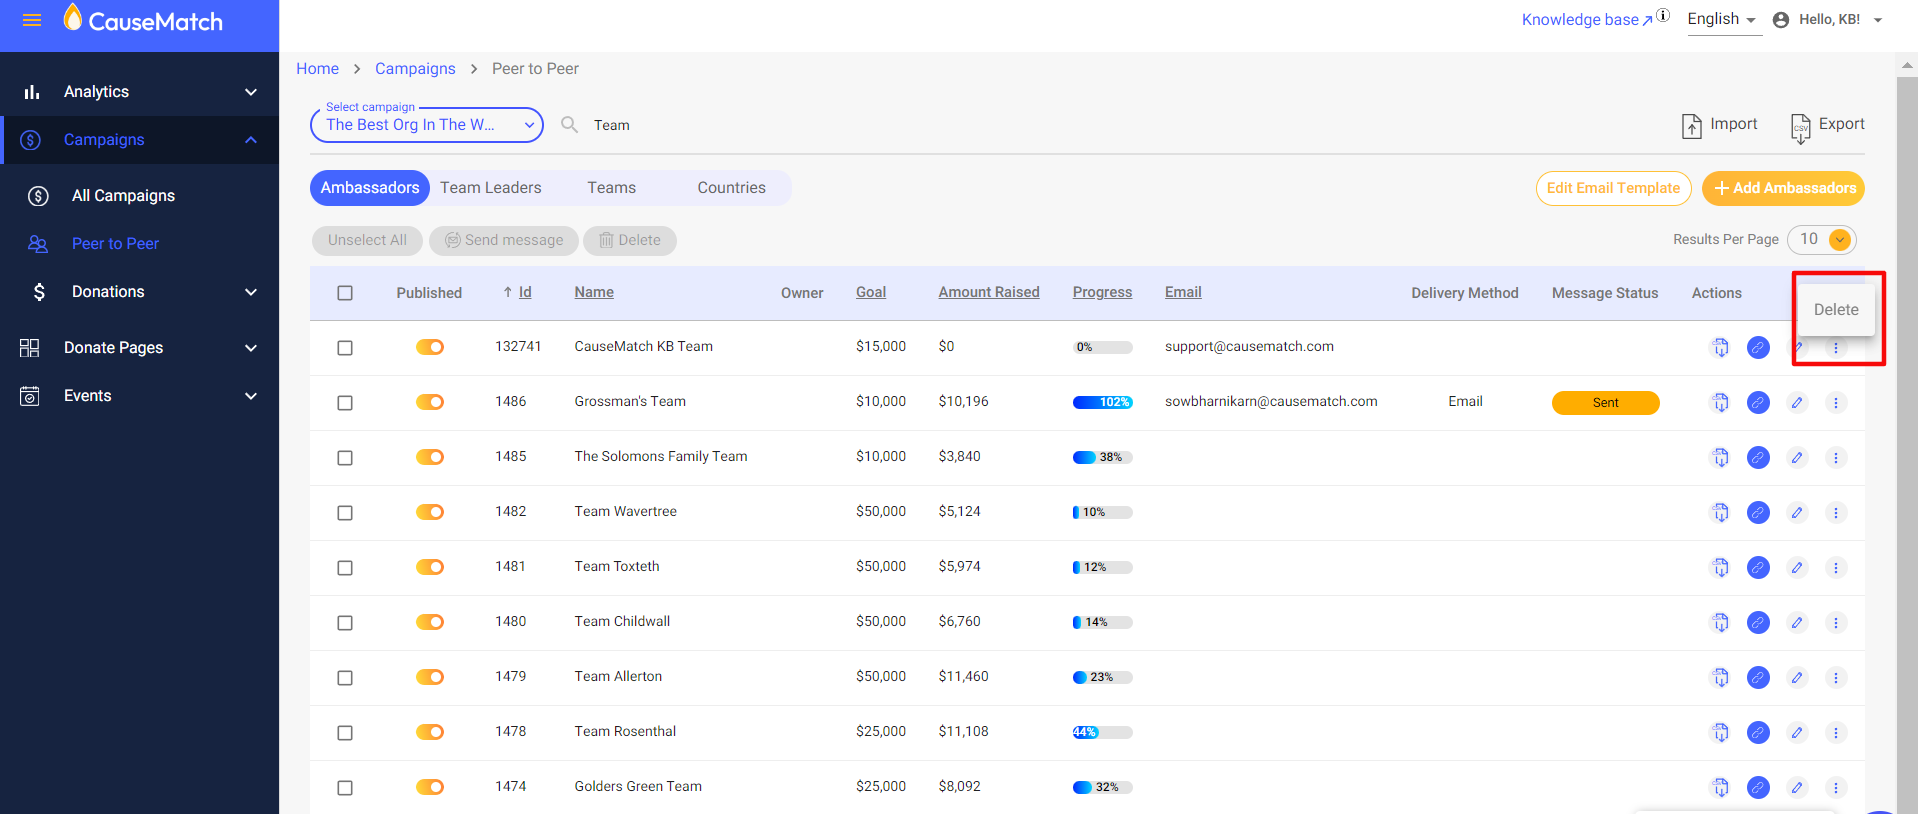Open the Select campaign dropdown
Viewport: 1918px width, 814px height.
click(x=427, y=125)
